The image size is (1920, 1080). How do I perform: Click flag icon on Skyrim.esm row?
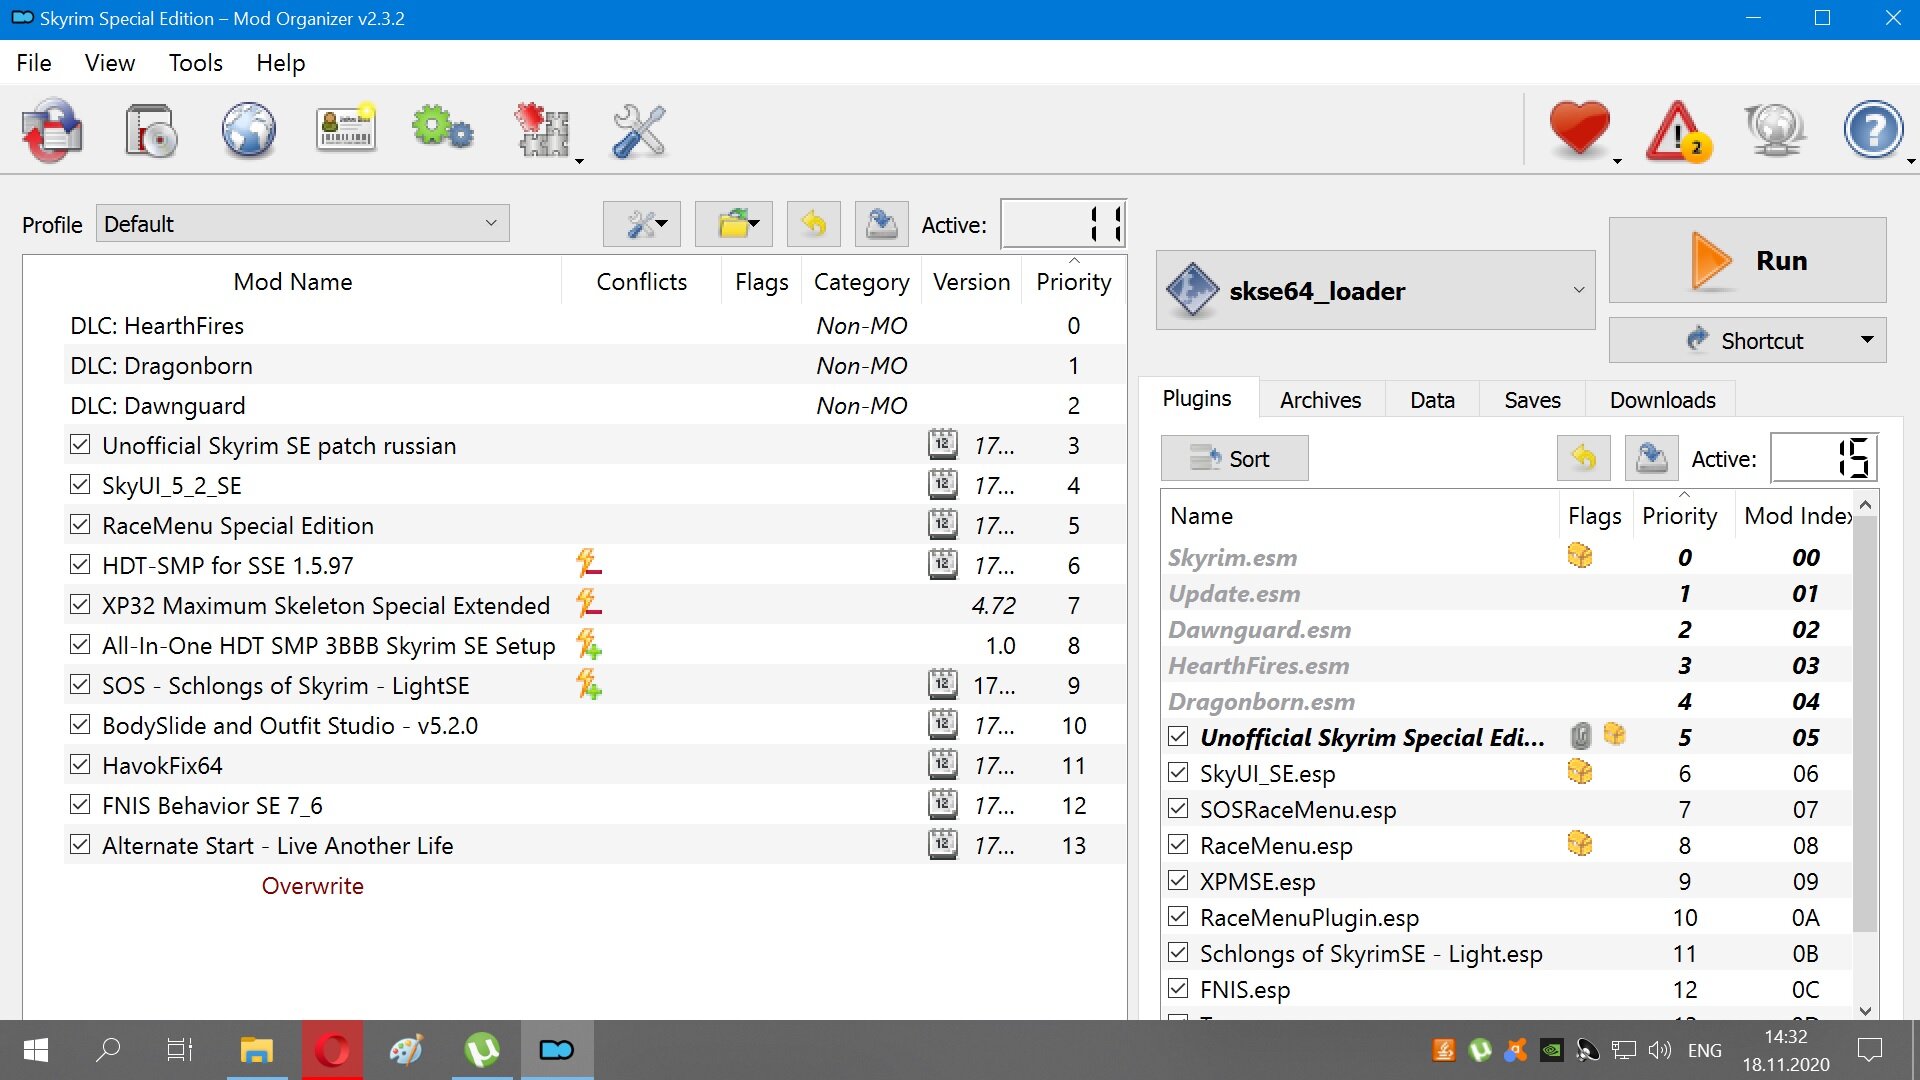click(1580, 556)
